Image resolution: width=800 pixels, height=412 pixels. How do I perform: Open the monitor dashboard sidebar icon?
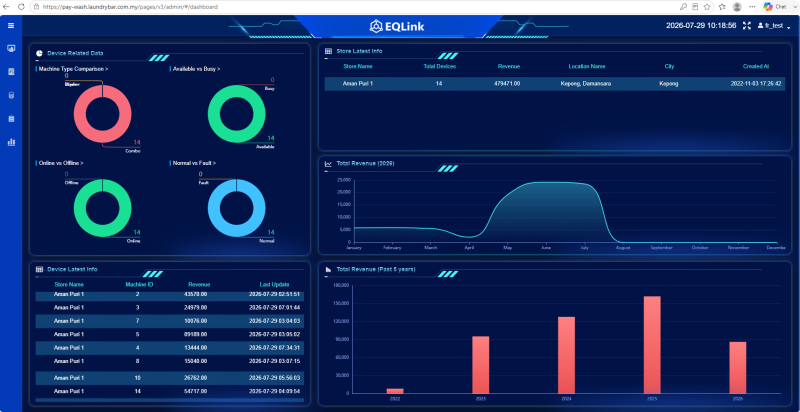[x=11, y=48]
